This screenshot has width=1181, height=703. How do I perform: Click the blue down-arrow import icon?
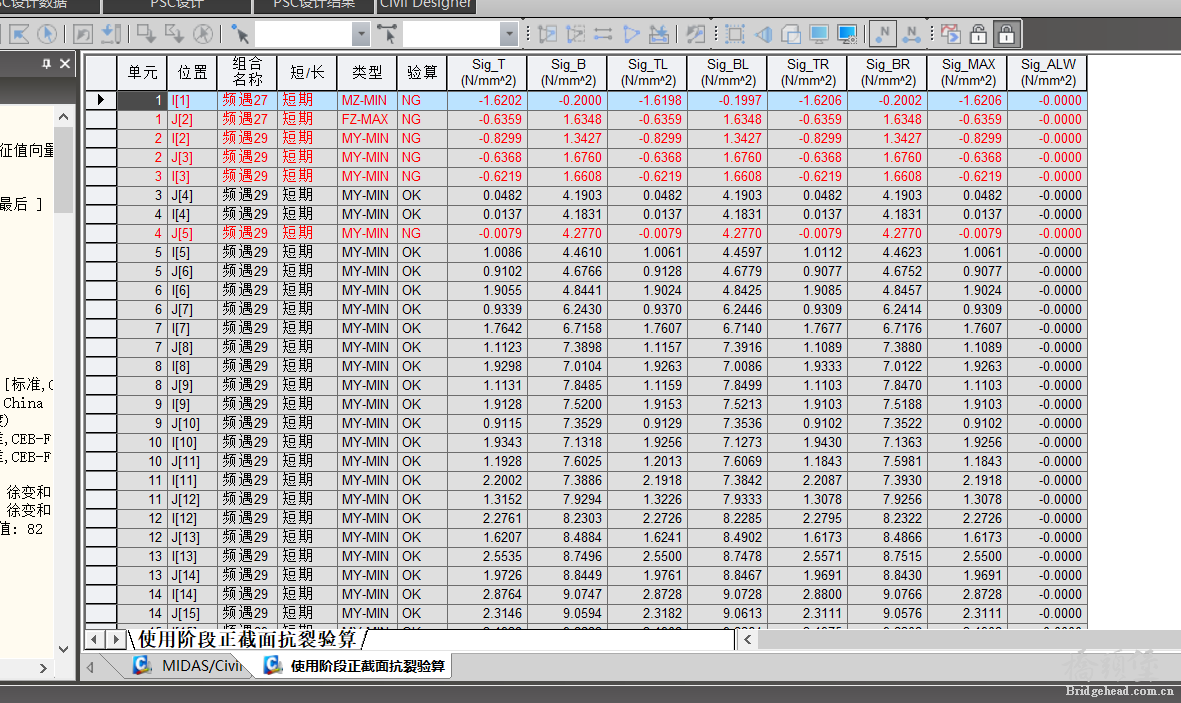tap(111, 34)
